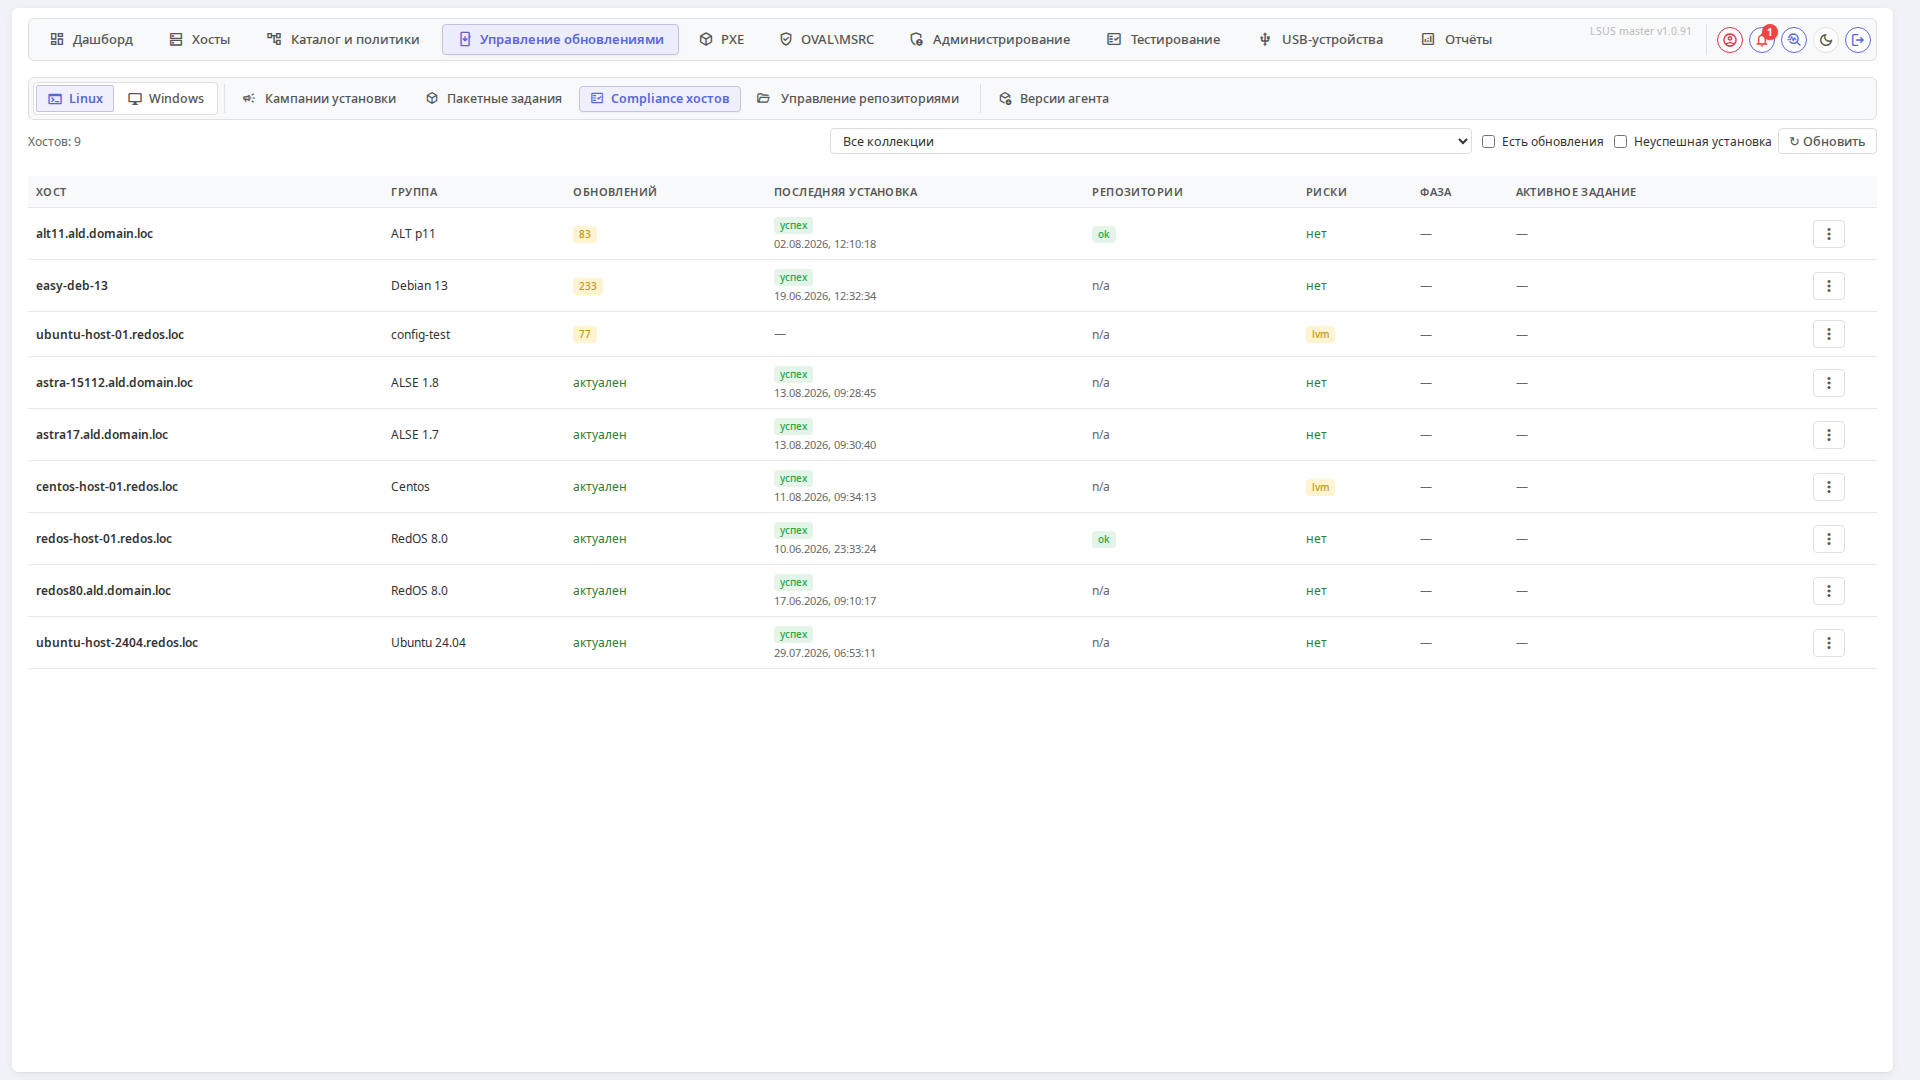Click the 233 updates badge
This screenshot has width=1920, height=1080.
(x=588, y=287)
